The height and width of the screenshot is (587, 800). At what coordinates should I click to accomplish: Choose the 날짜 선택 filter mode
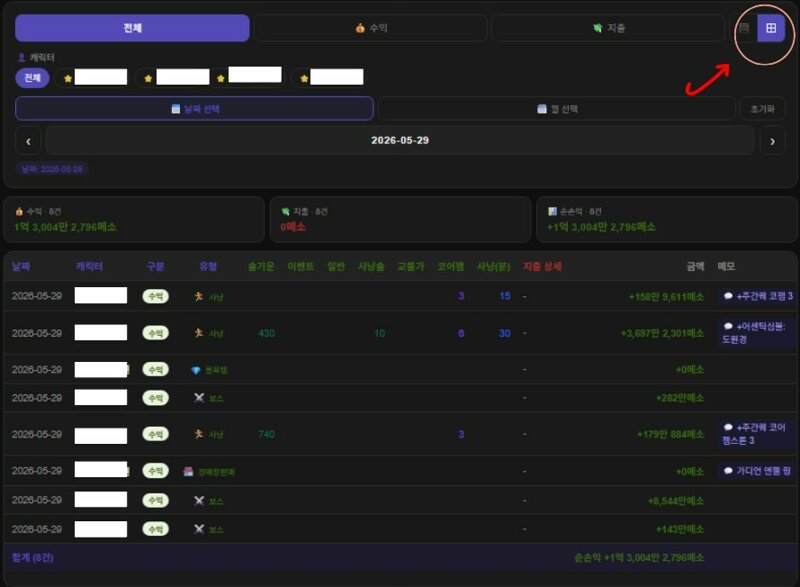194,109
